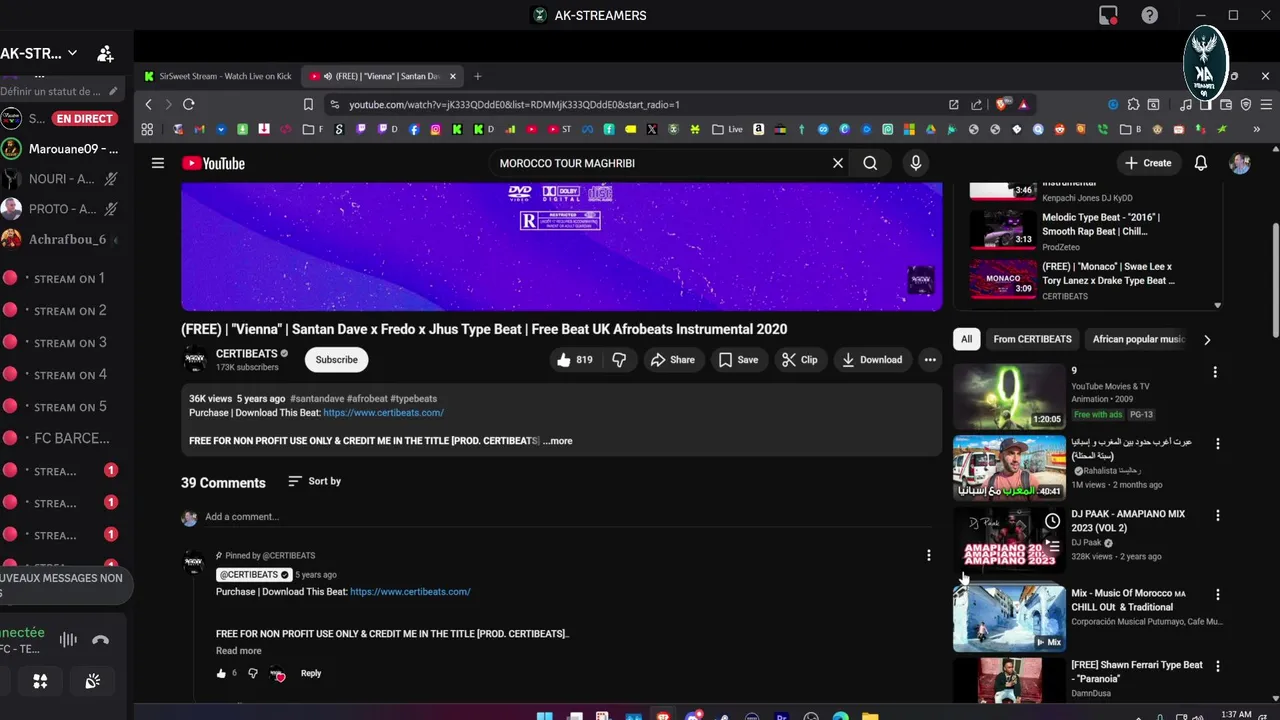1280x720 pixels.
Task: Click the YouTube Create button
Action: [x=1148, y=163]
